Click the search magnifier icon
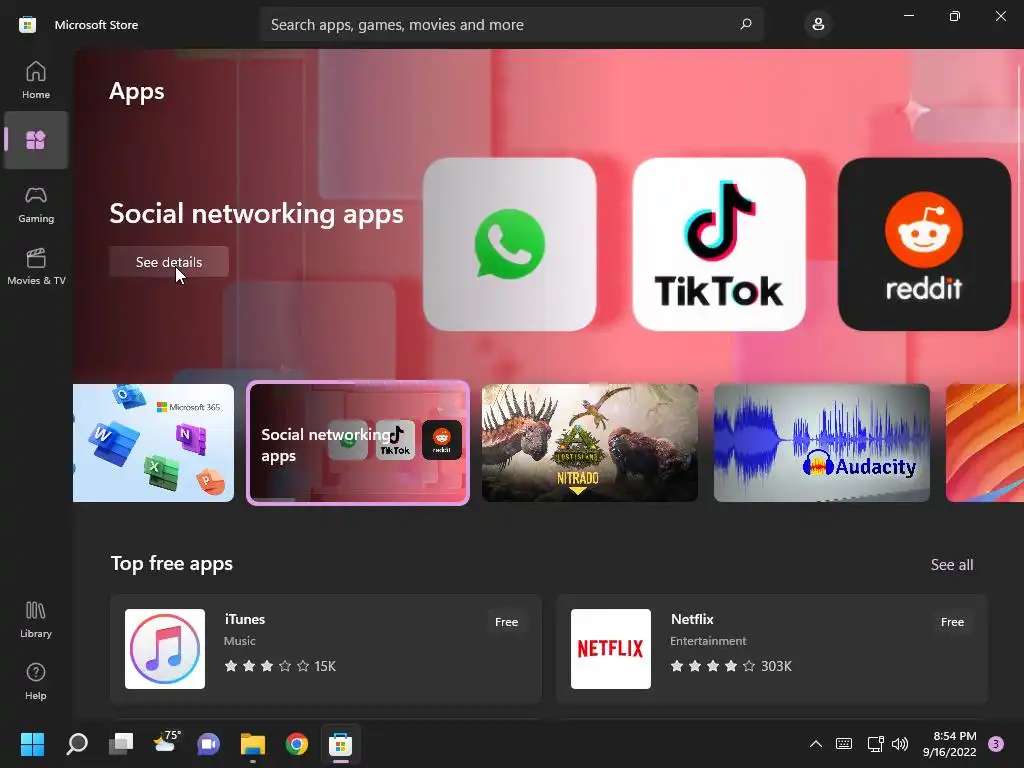The image size is (1024, 768). pos(745,24)
